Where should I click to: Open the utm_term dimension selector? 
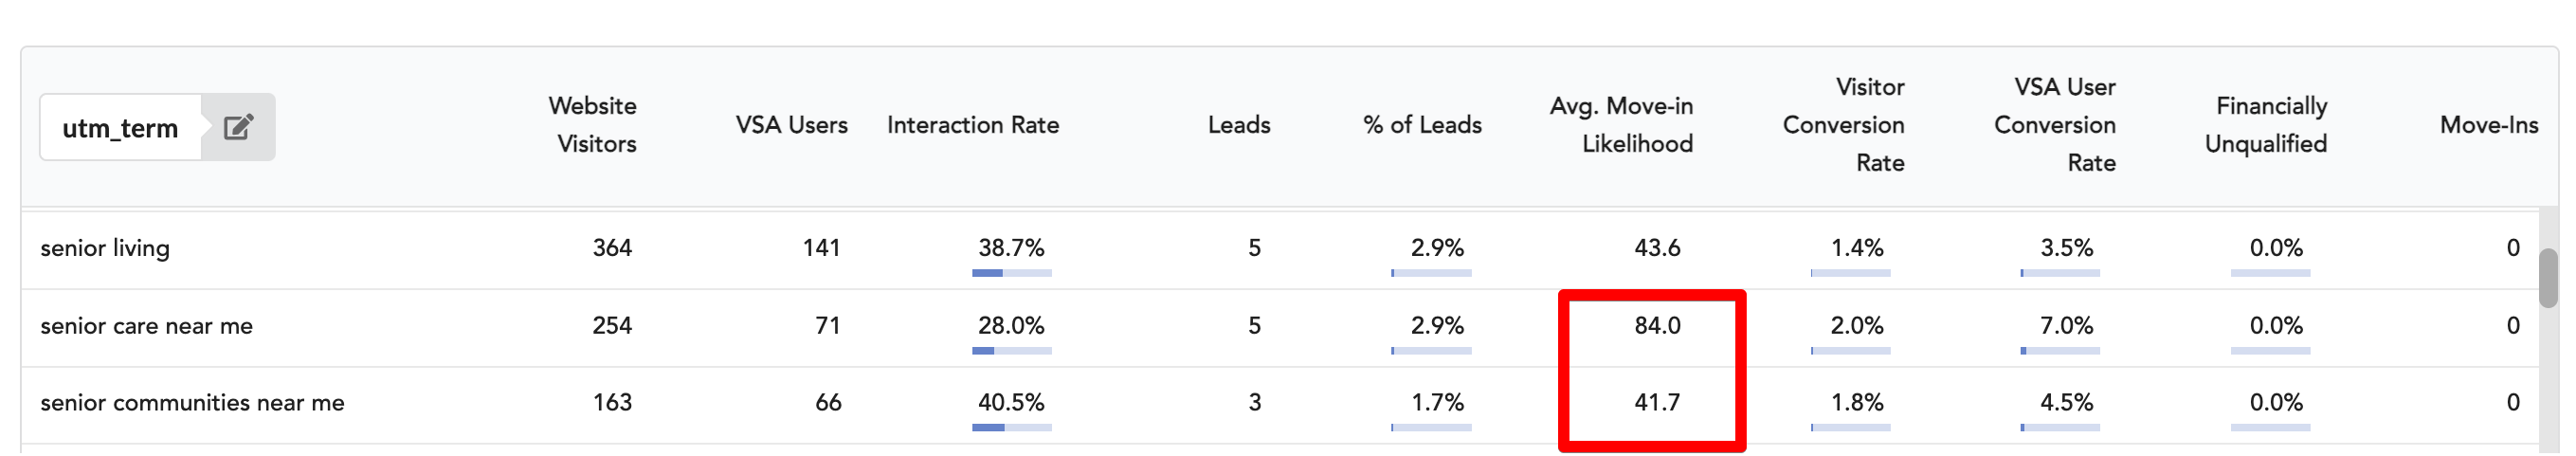coord(121,128)
